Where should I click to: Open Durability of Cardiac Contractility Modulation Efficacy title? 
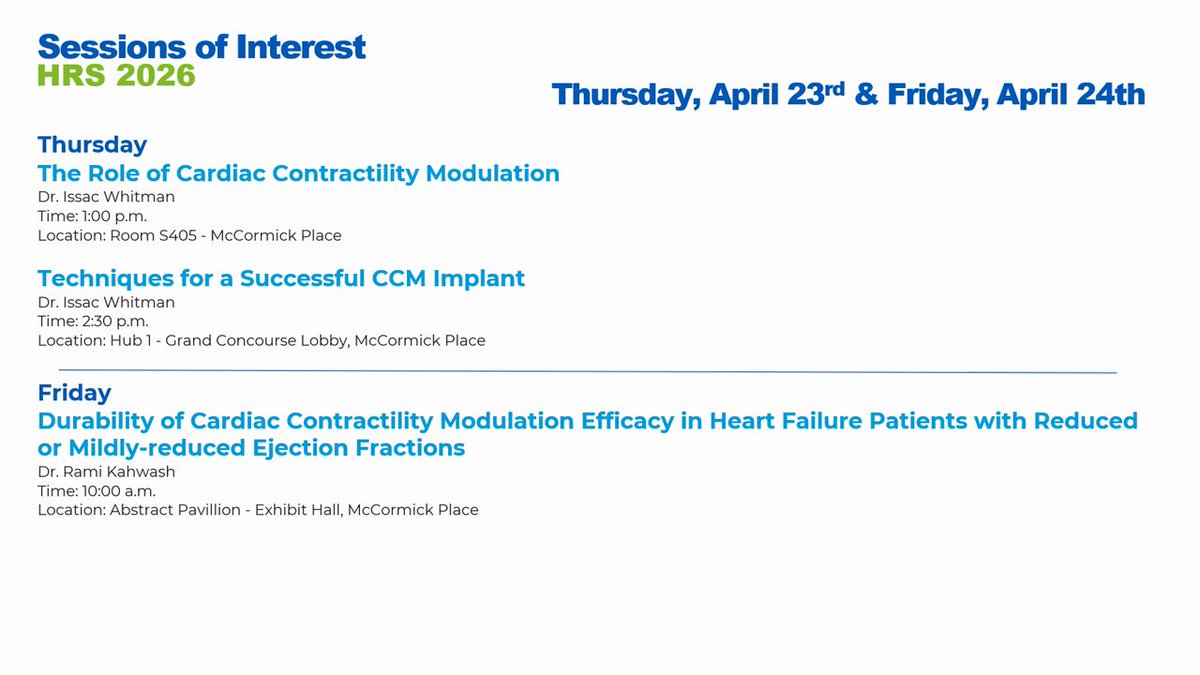[x=588, y=421]
